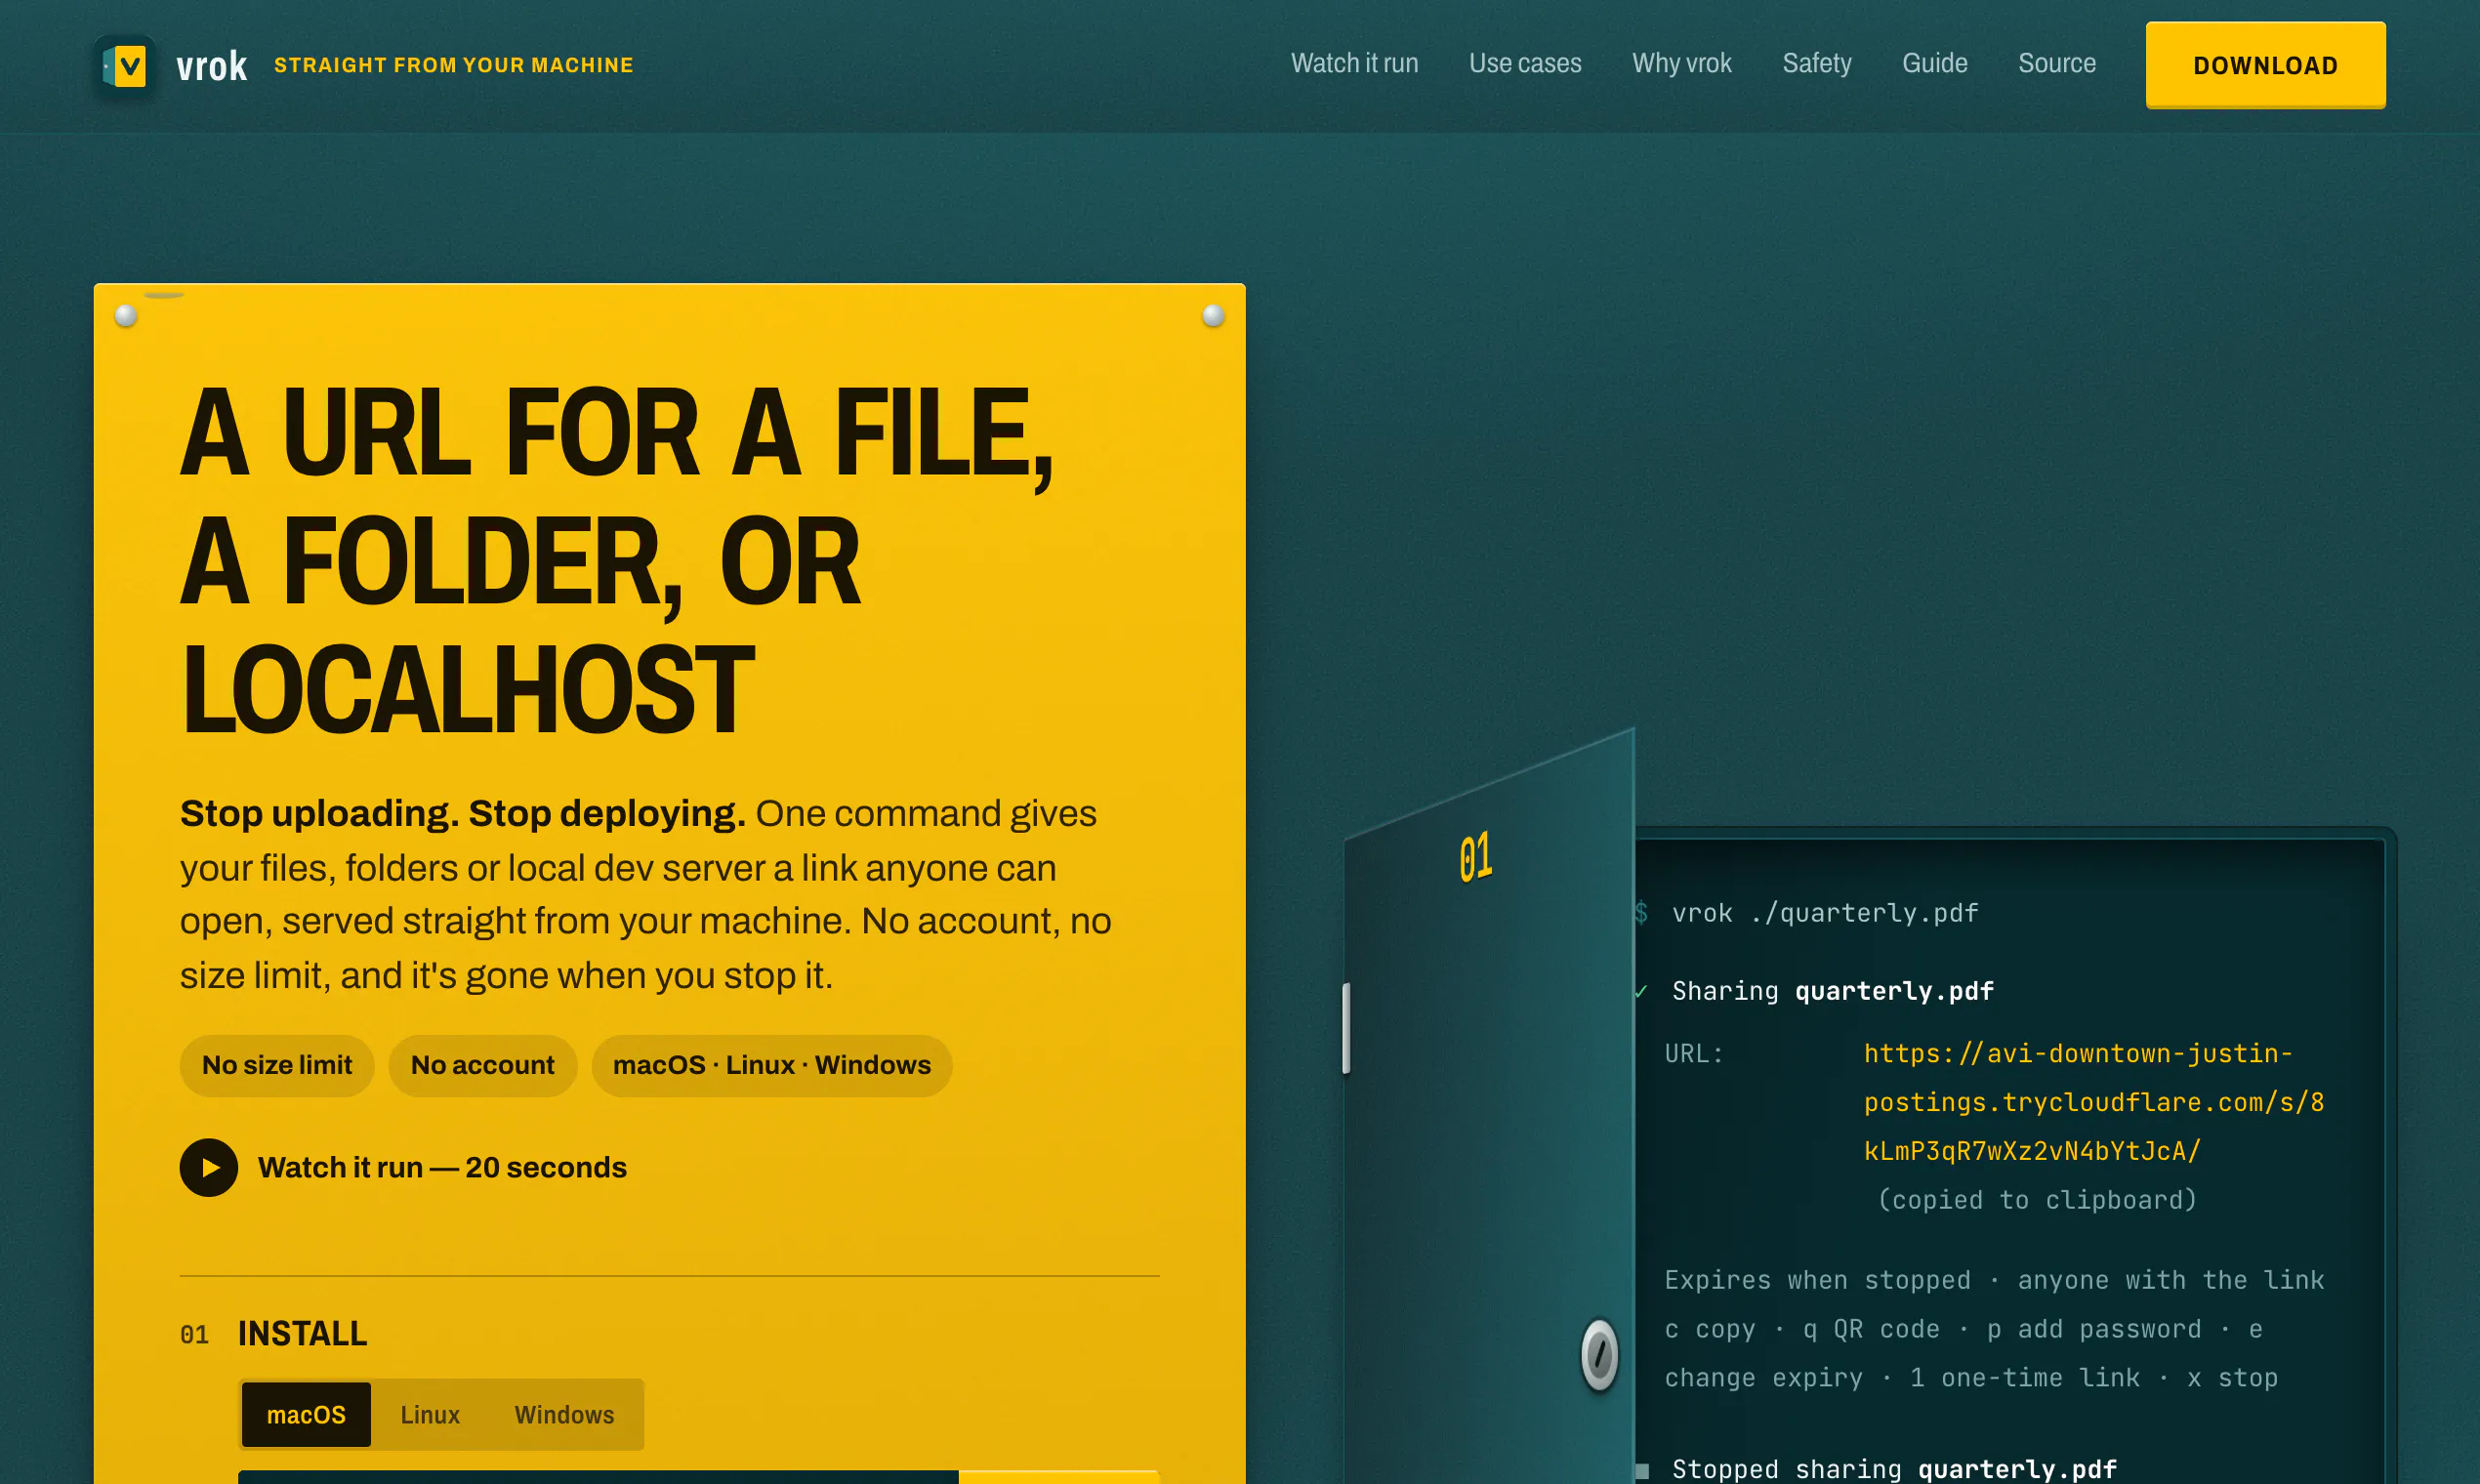The width and height of the screenshot is (2480, 1484).
Task: Click "(copied to clipboard)" text
Action: [x=2036, y=1199]
